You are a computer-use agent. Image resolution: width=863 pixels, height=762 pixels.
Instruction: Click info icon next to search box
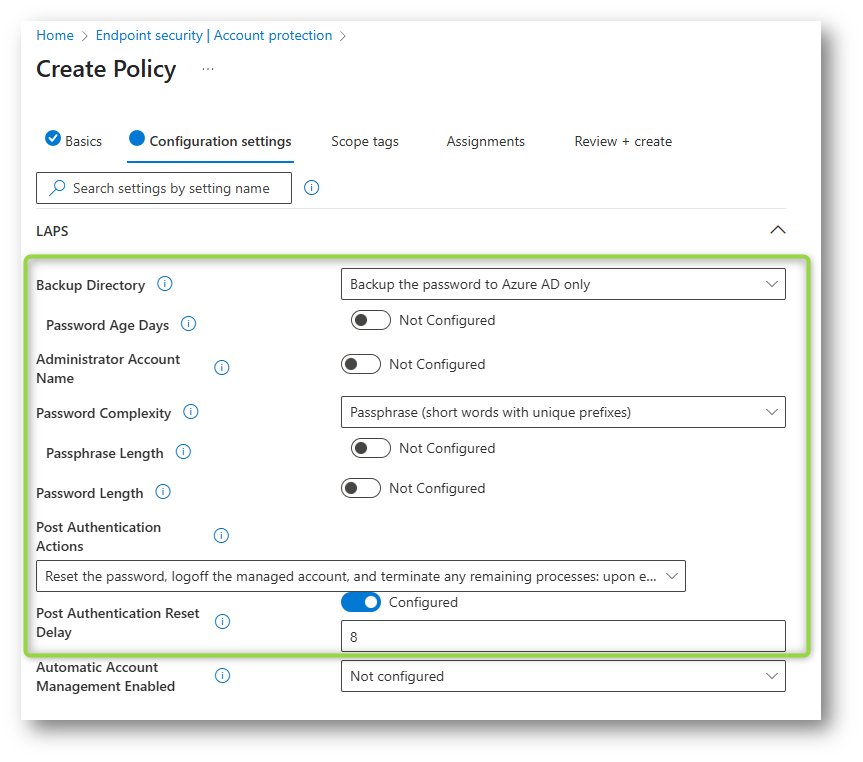pos(312,188)
